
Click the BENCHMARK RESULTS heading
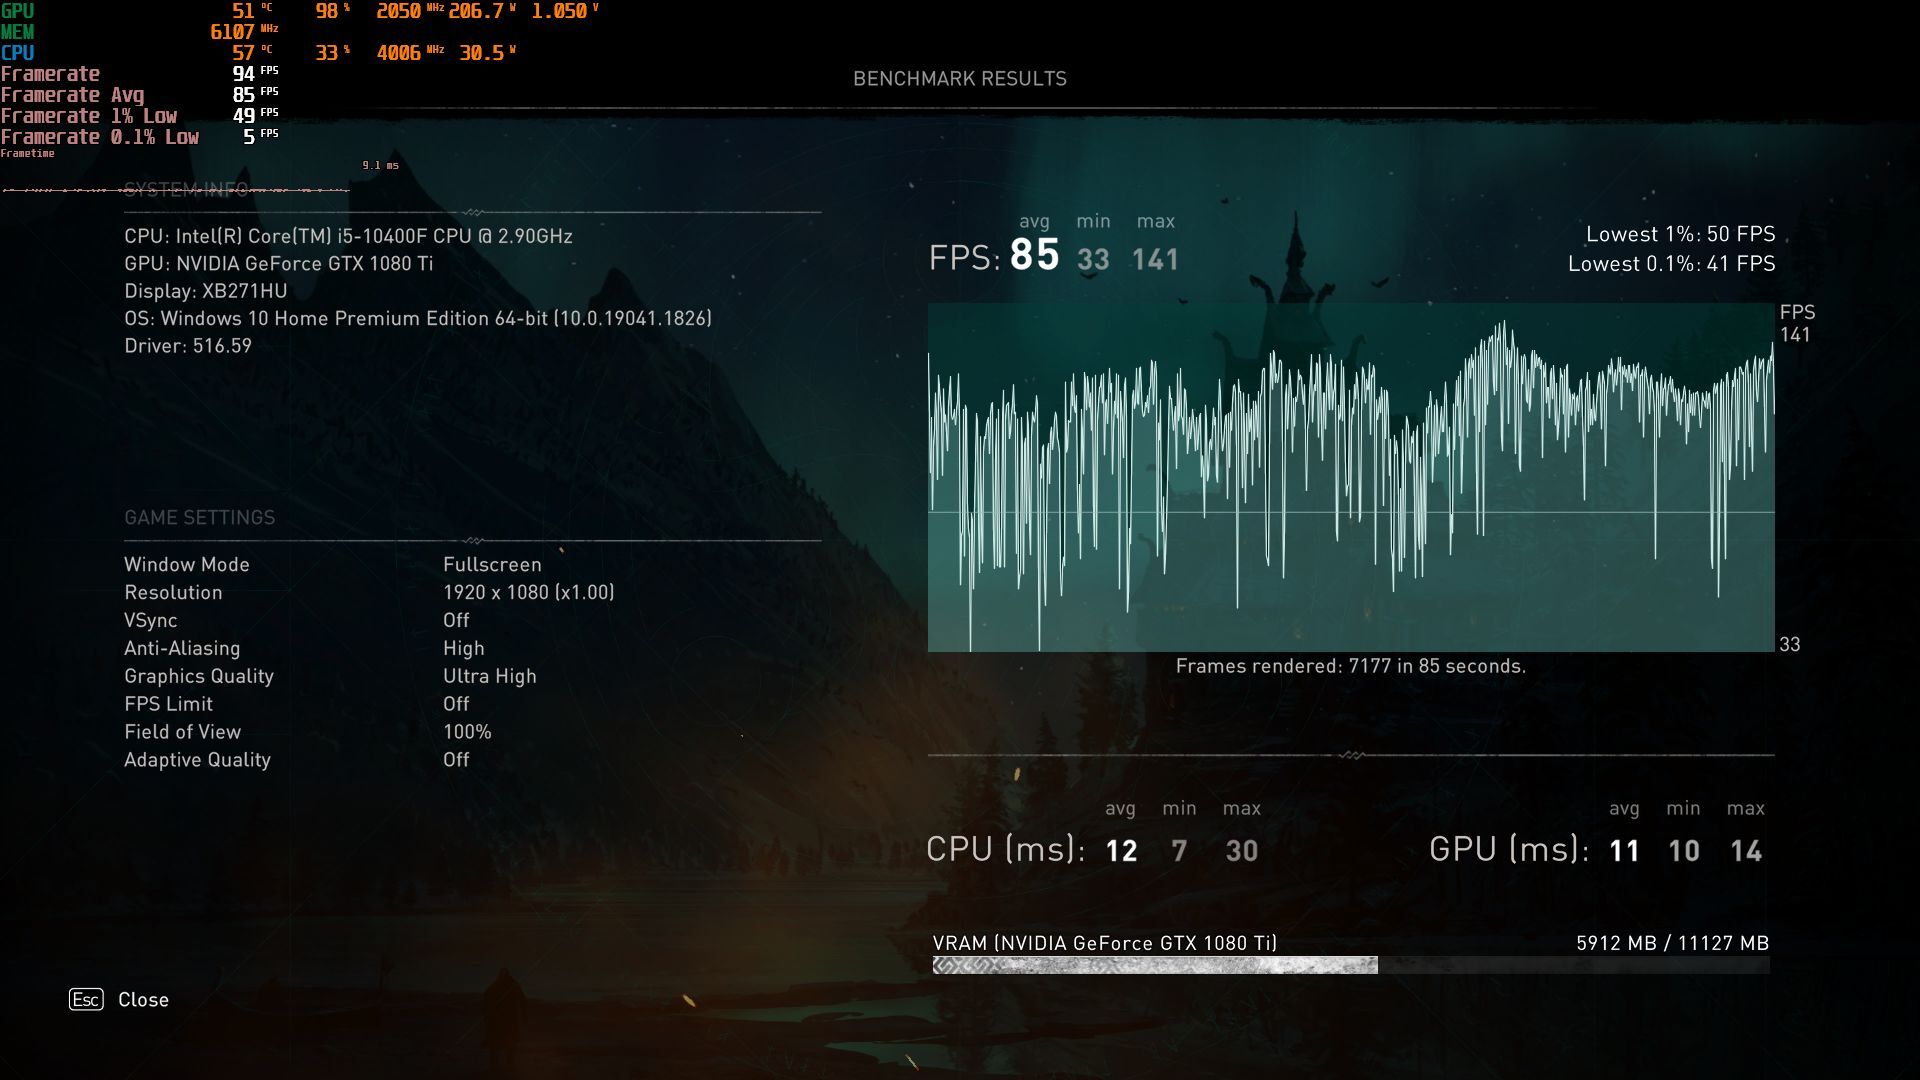pos(960,79)
